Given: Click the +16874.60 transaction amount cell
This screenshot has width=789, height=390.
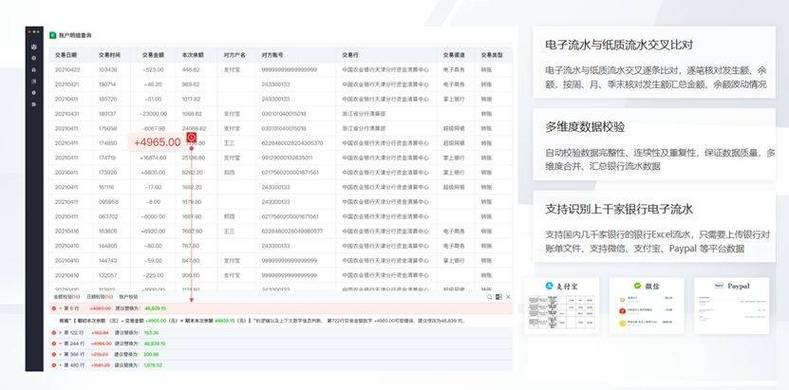Looking at the screenshot, I should [x=153, y=158].
